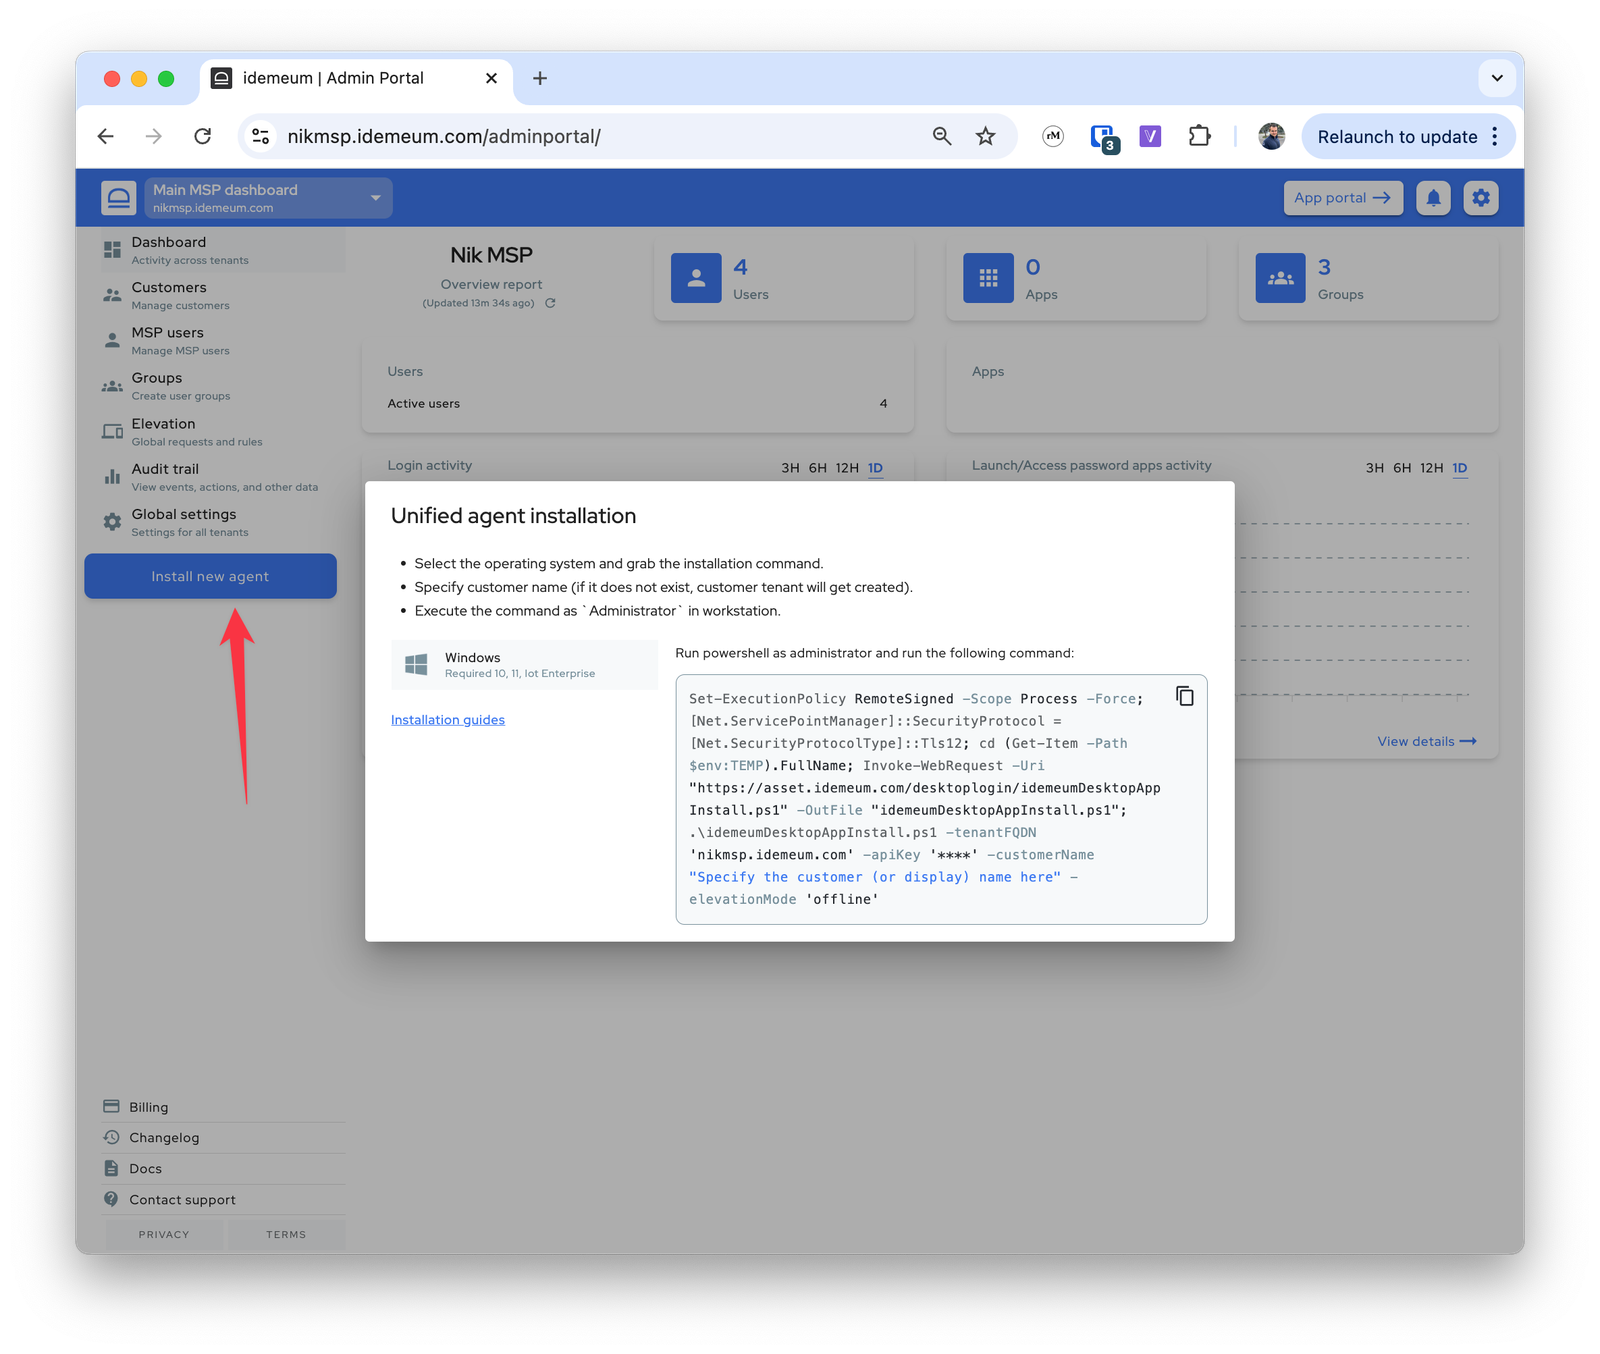The image size is (1600, 1354).
Task: Click the TERMS button
Action: [x=286, y=1234]
